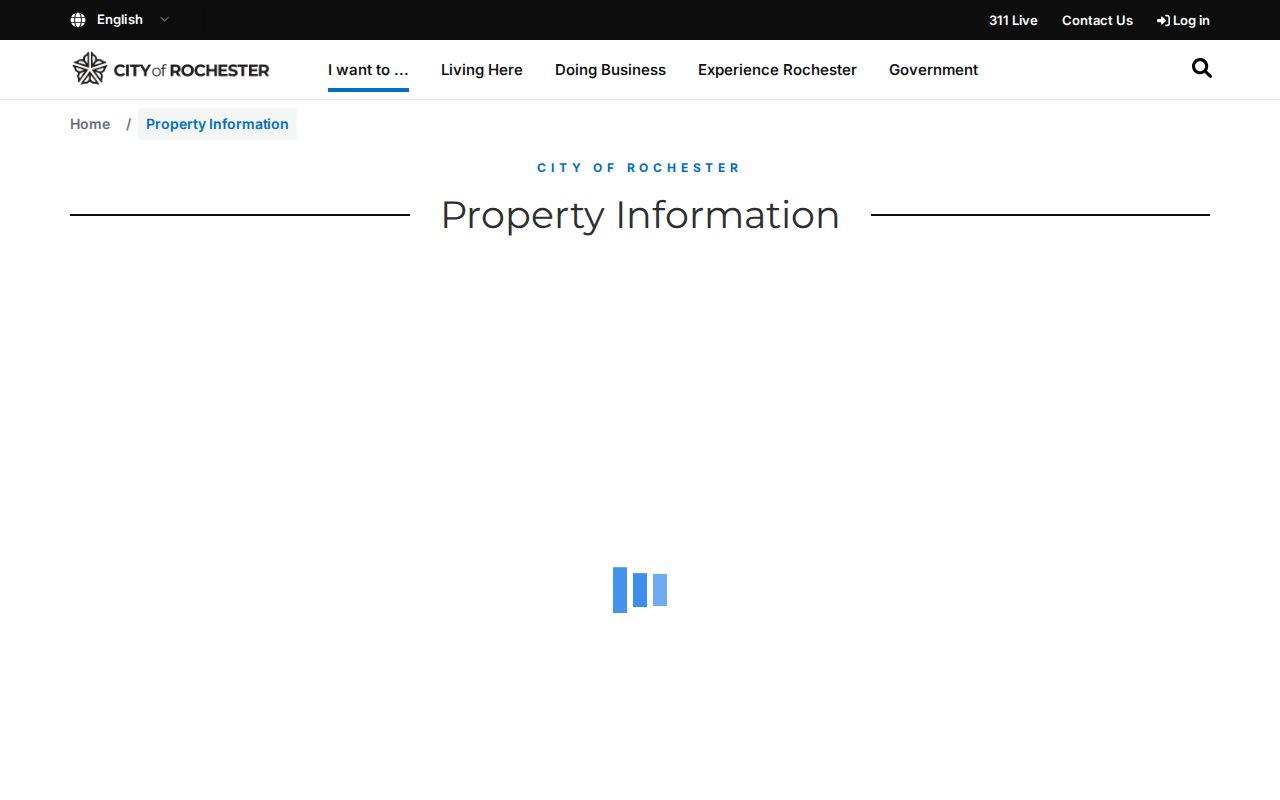Image resolution: width=1280 pixels, height=800 pixels.
Task: Click the "CITY OF ROCHESTER" subtitle text
Action: [x=640, y=168]
